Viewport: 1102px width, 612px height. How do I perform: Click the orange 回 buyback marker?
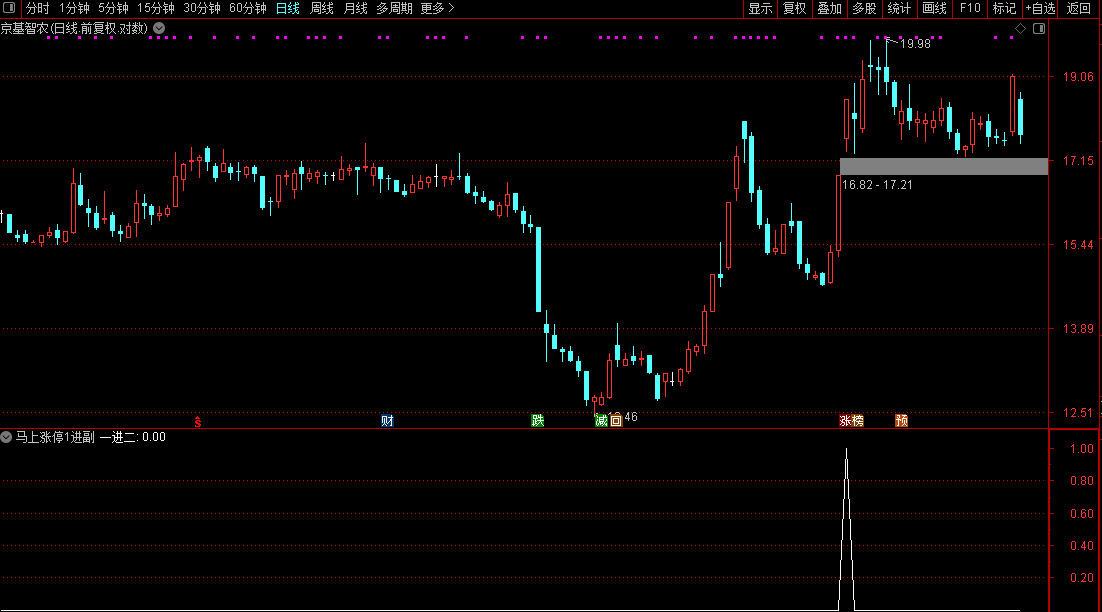click(x=616, y=421)
